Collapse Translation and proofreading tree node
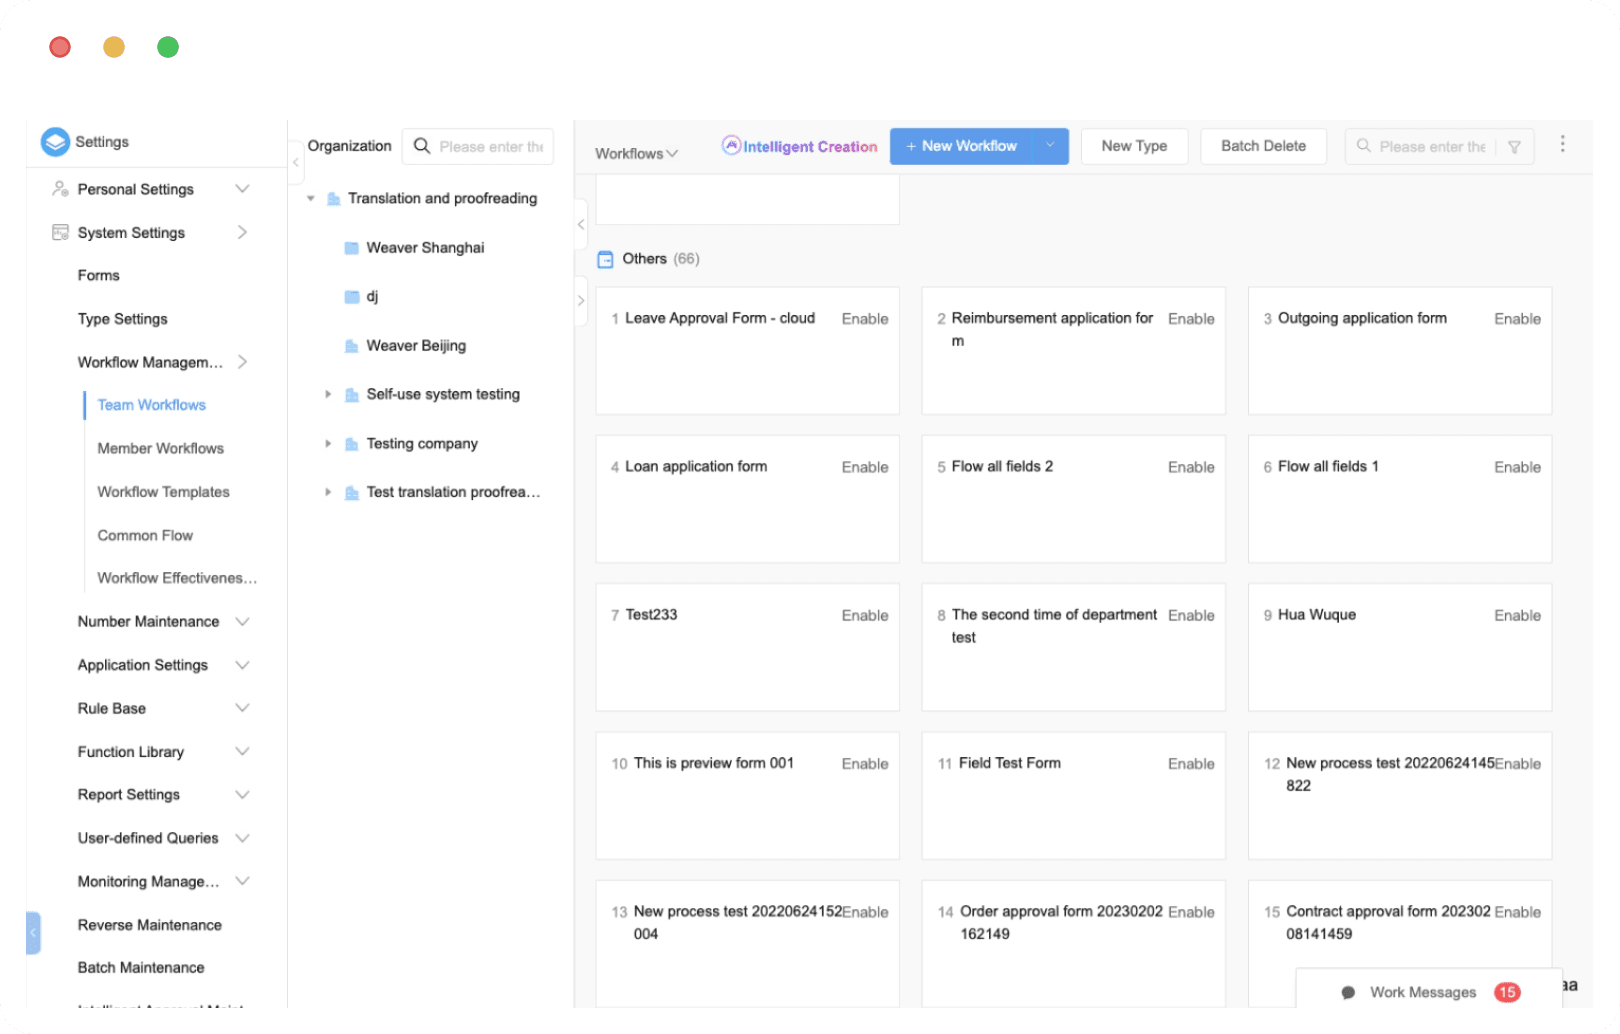The image size is (1620, 1034). coord(311,199)
